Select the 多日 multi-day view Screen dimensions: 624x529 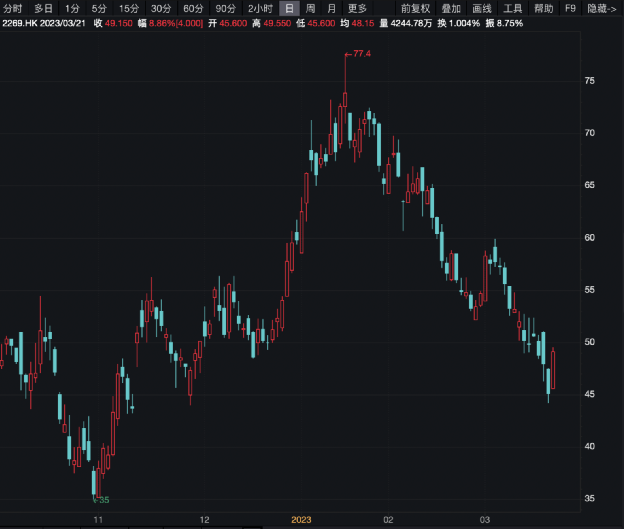click(x=43, y=8)
